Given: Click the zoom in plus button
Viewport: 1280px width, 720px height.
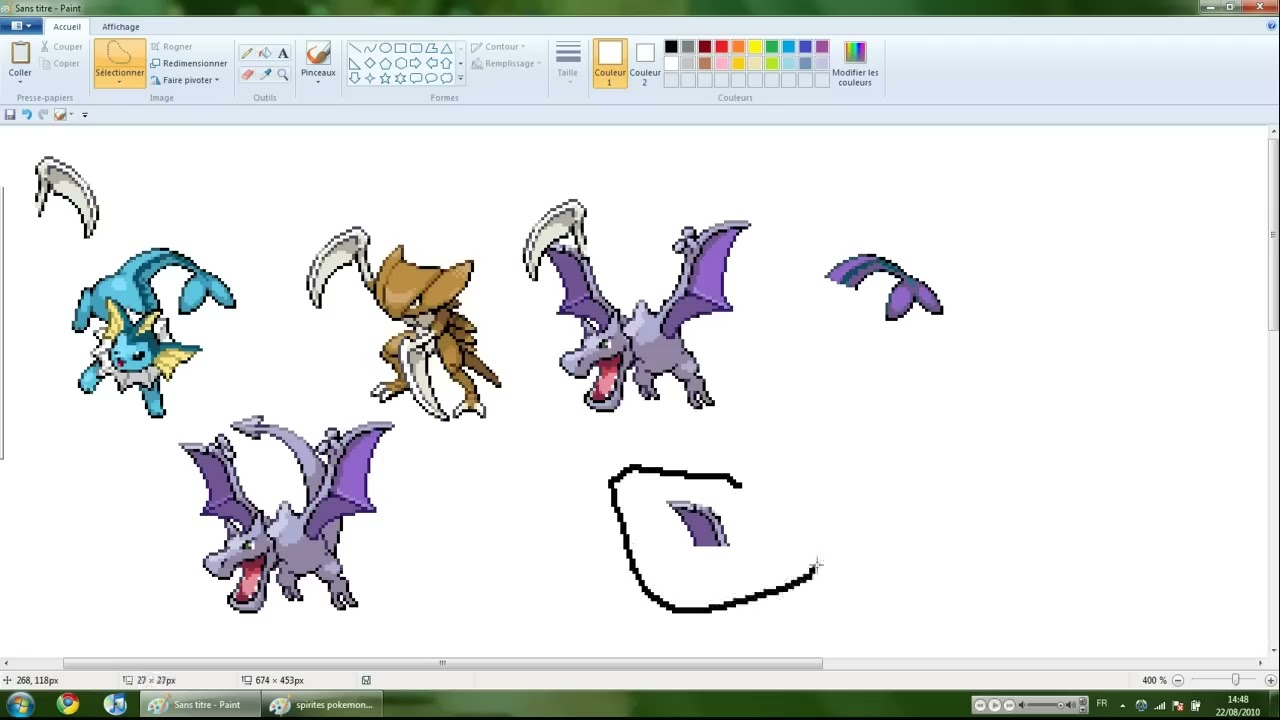Looking at the screenshot, I should 1270,680.
